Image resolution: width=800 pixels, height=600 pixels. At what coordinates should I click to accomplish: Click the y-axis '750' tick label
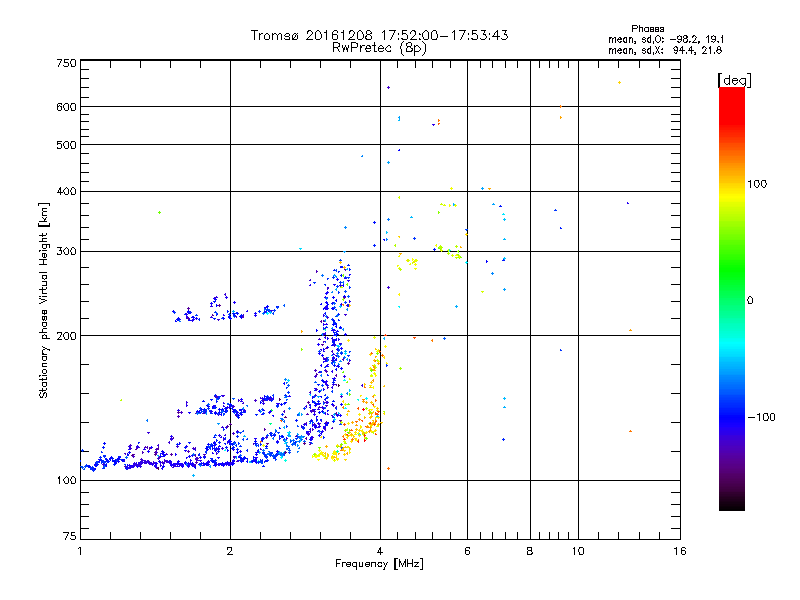coord(66,64)
